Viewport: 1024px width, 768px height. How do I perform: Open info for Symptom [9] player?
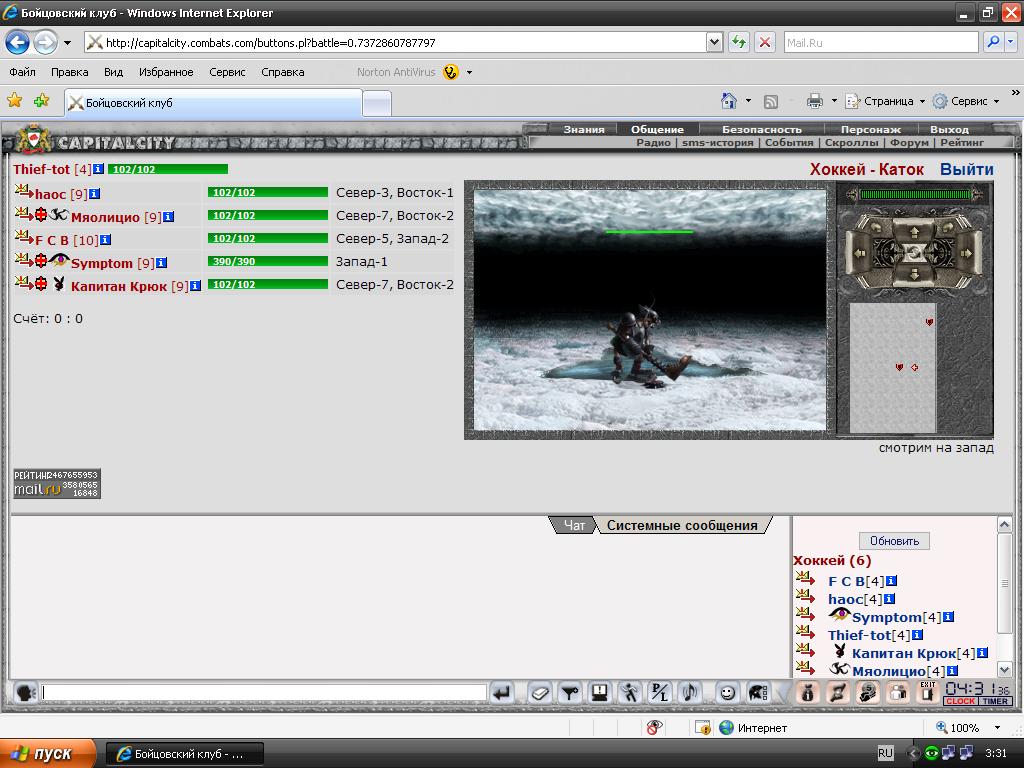click(x=161, y=263)
